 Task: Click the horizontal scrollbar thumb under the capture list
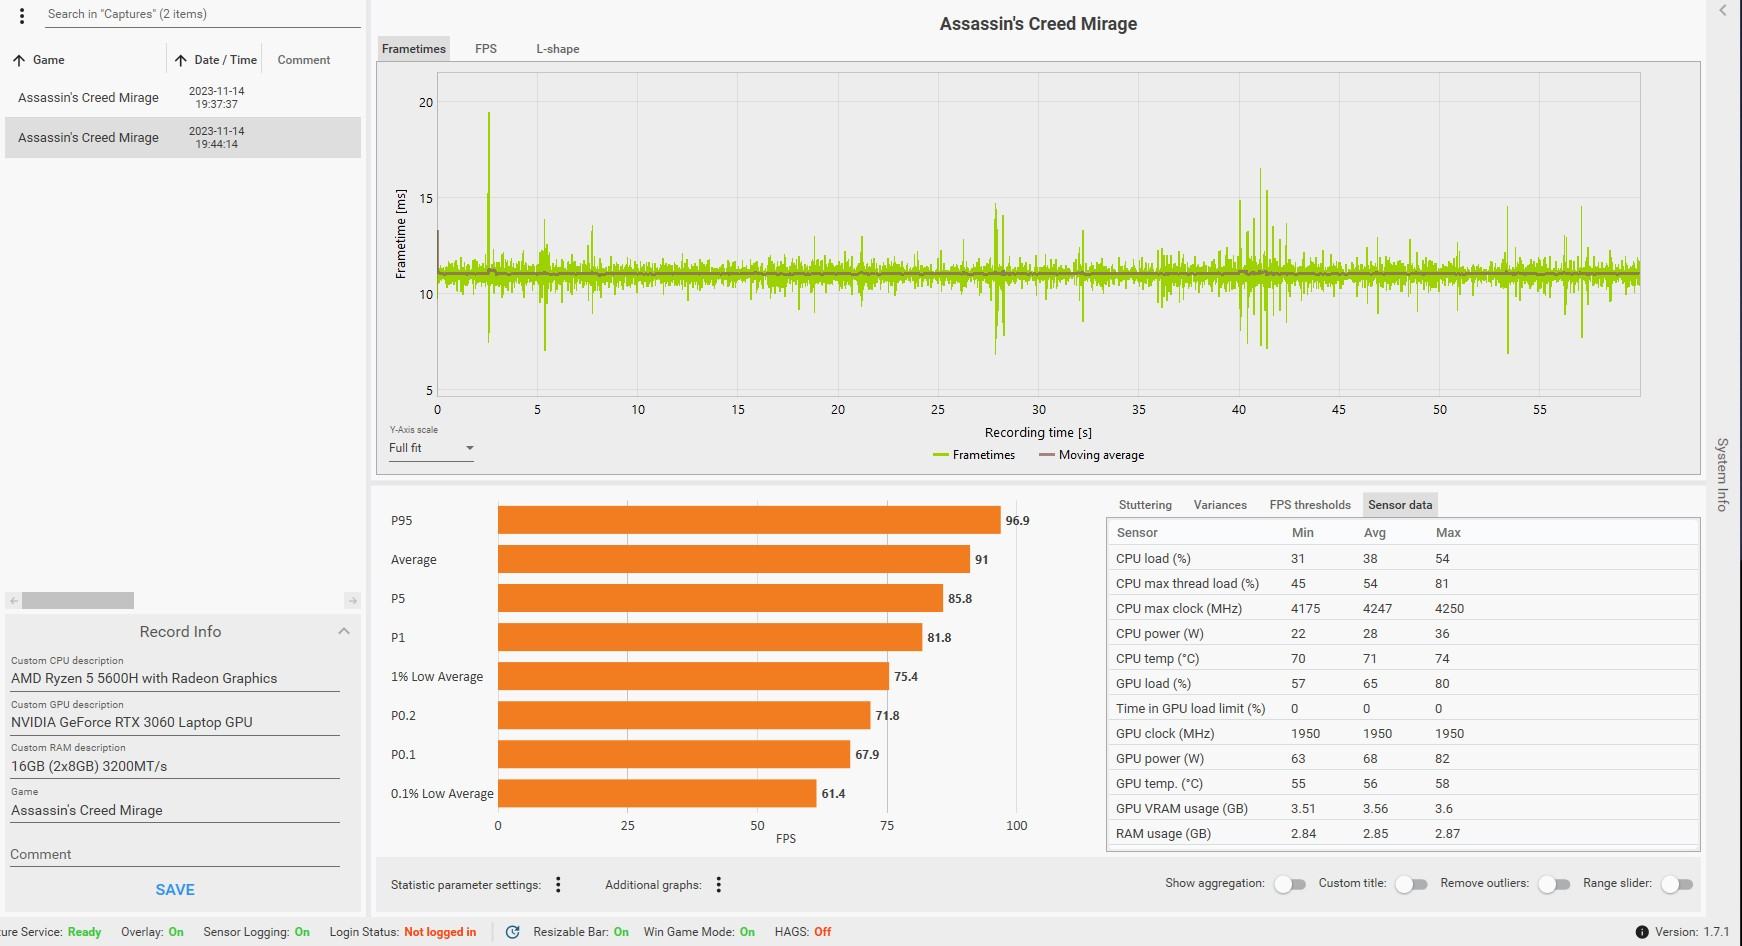[x=78, y=601]
